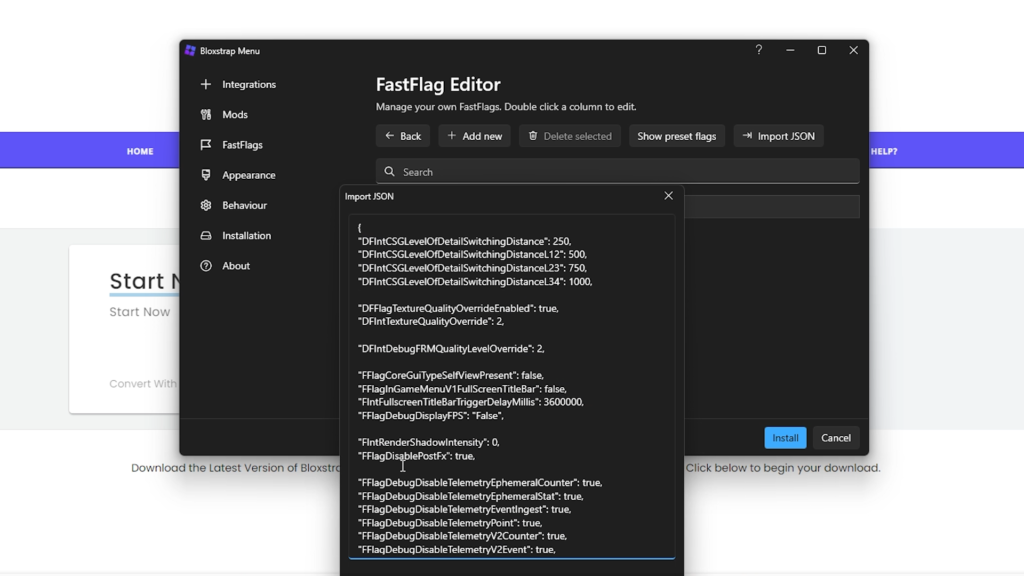The width and height of the screenshot is (1024, 576).
Task: Click the Back button in the FastFlag Editor
Action: 403,136
